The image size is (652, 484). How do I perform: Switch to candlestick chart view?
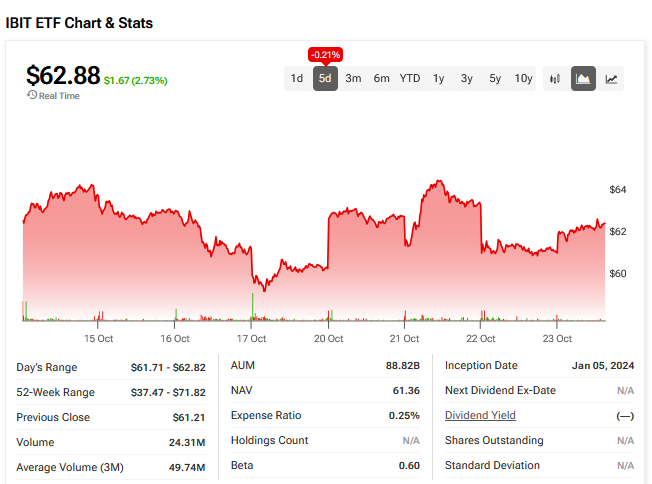point(555,79)
